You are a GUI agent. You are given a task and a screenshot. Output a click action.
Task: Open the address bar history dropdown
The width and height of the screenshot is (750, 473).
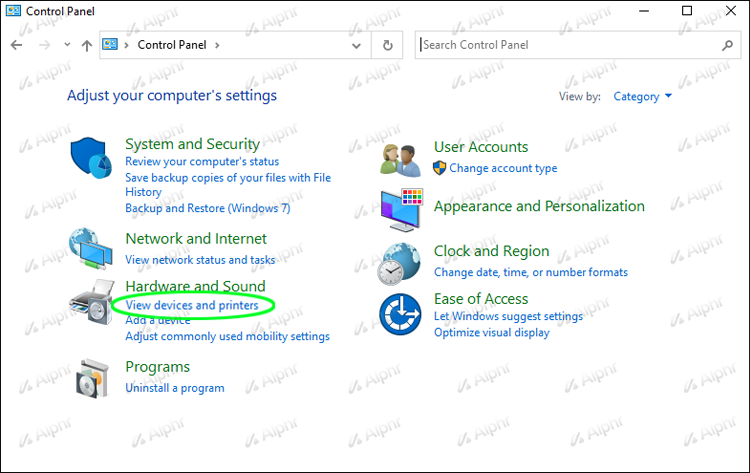pos(356,45)
